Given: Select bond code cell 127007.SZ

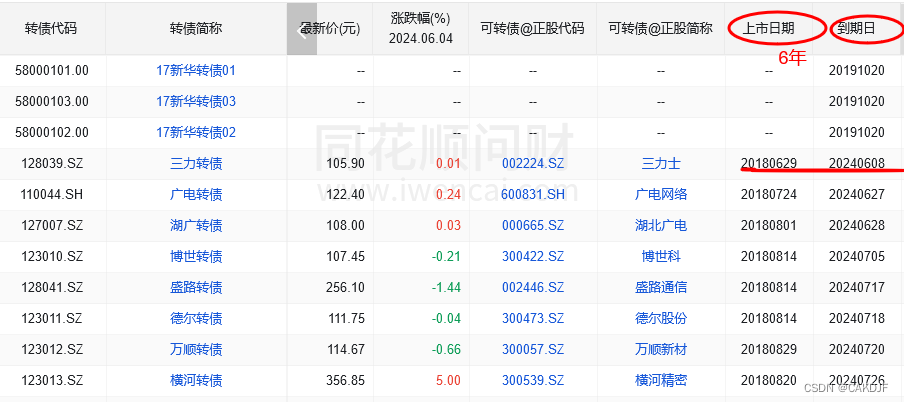Looking at the screenshot, I should click(52, 226).
